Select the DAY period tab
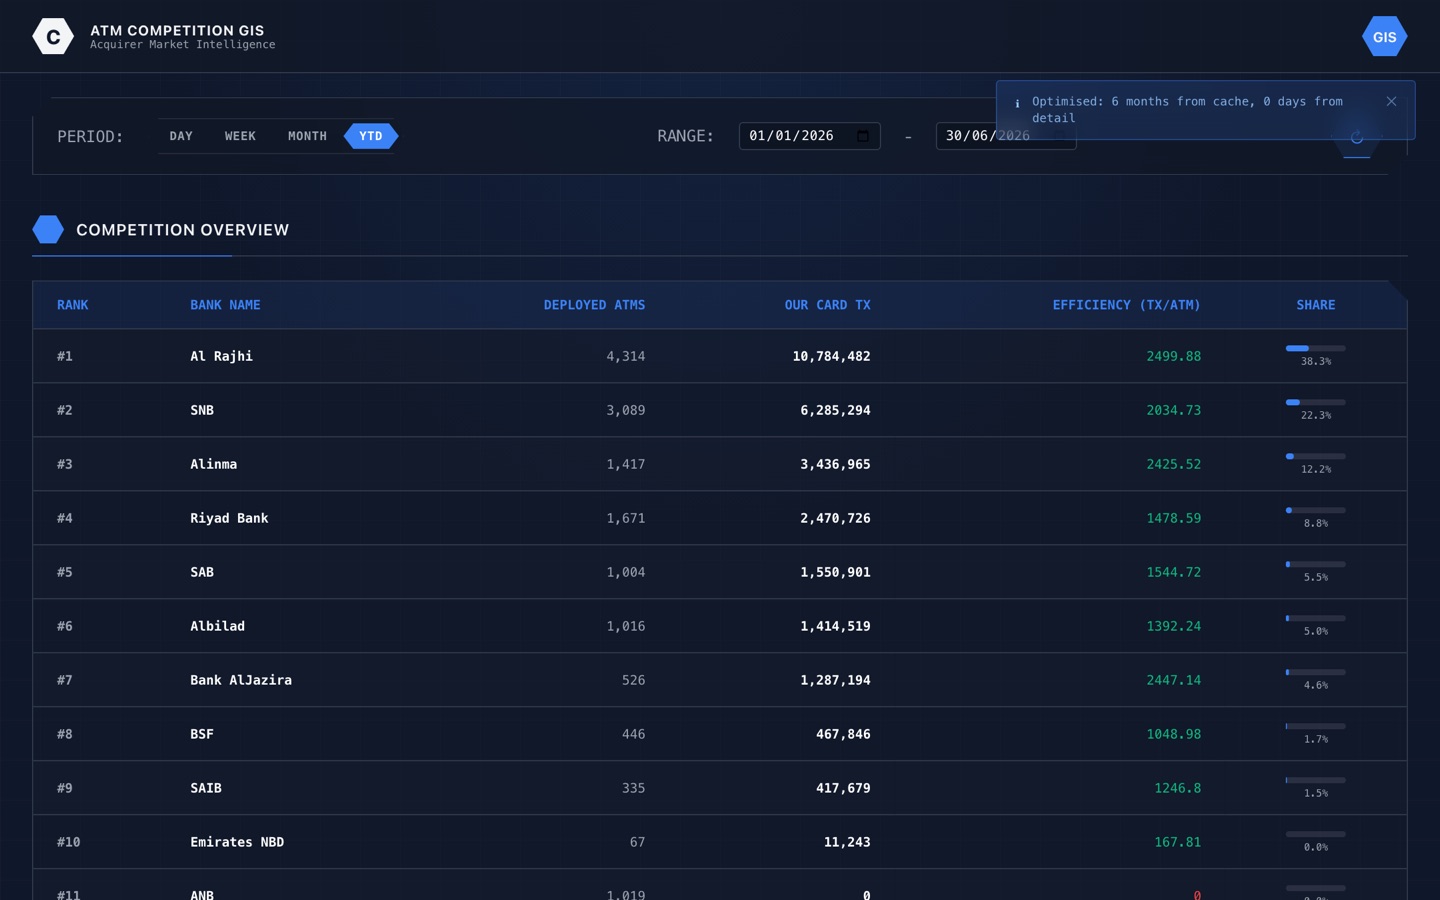The width and height of the screenshot is (1440, 900). point(181,136)
